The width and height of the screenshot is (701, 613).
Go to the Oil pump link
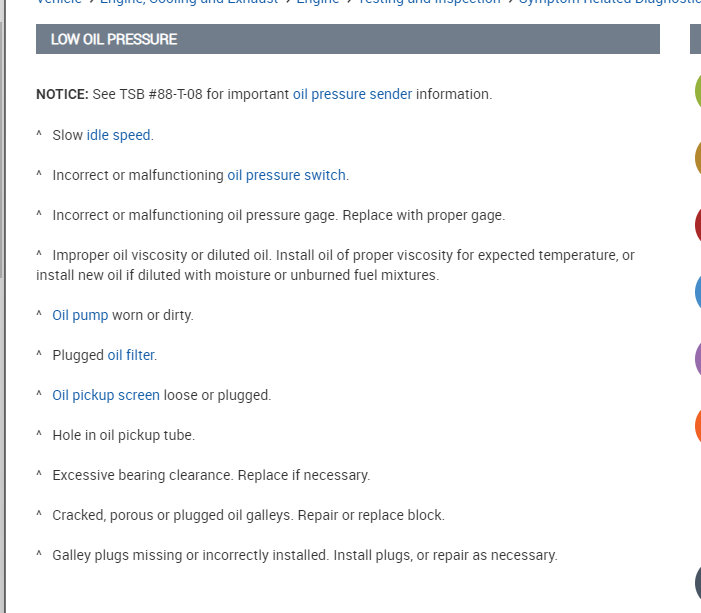pyautogui.click(x=80, y=315)
